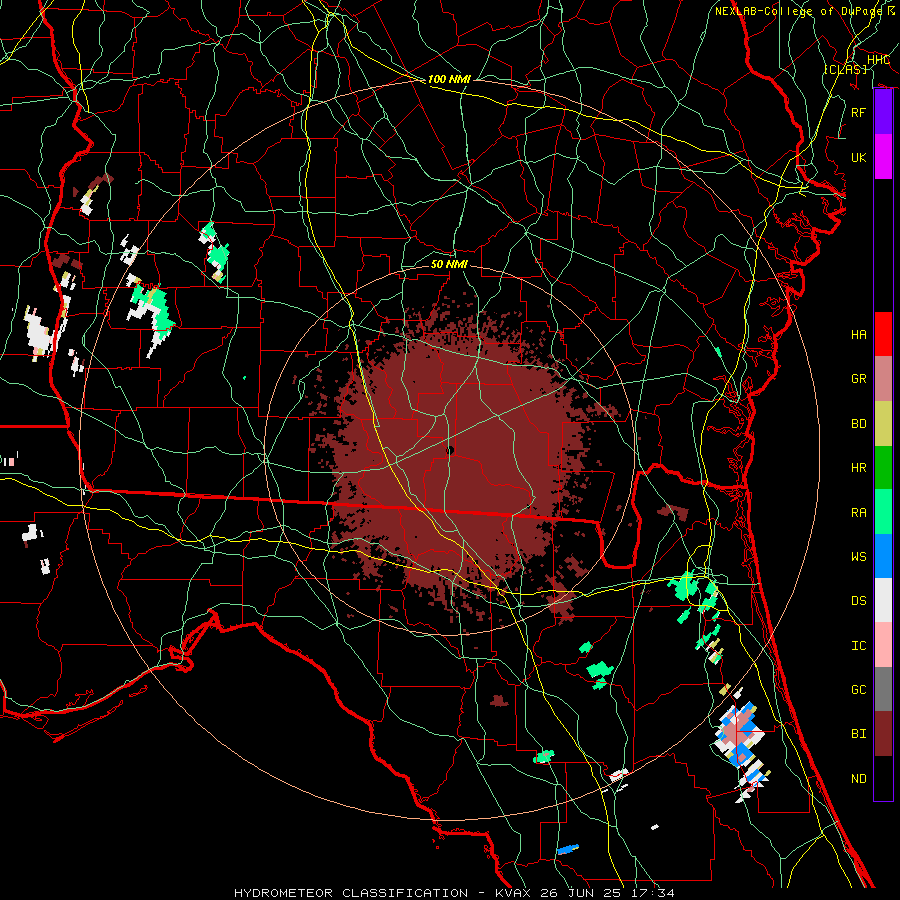Click the white DS legend color swatch
The width and height of the screenshot is (900, 900).
coord(883,600)
